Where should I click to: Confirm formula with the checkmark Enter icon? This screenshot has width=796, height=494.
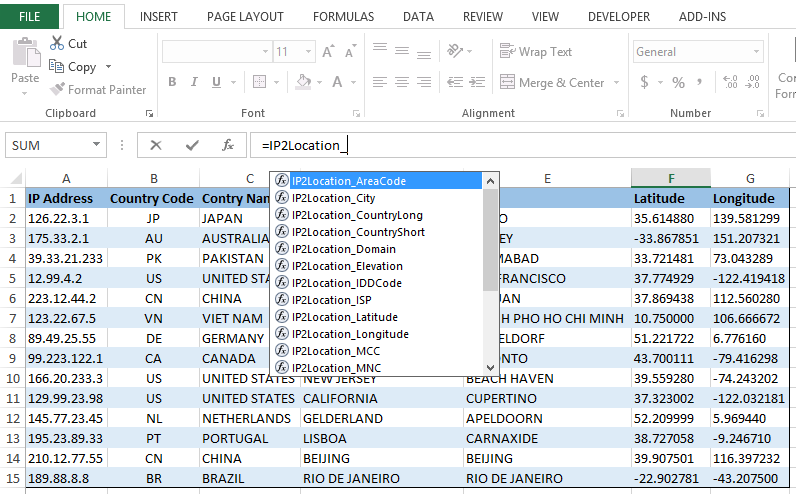[191, 146]
